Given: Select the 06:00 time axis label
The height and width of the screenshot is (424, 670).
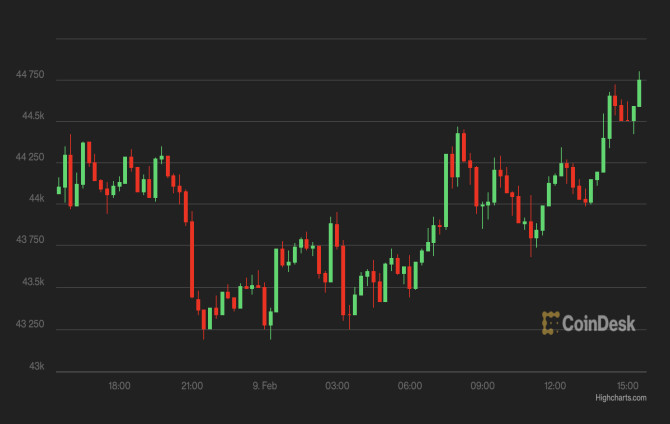Looking at the screenshot, I should (x=410, y=386).
